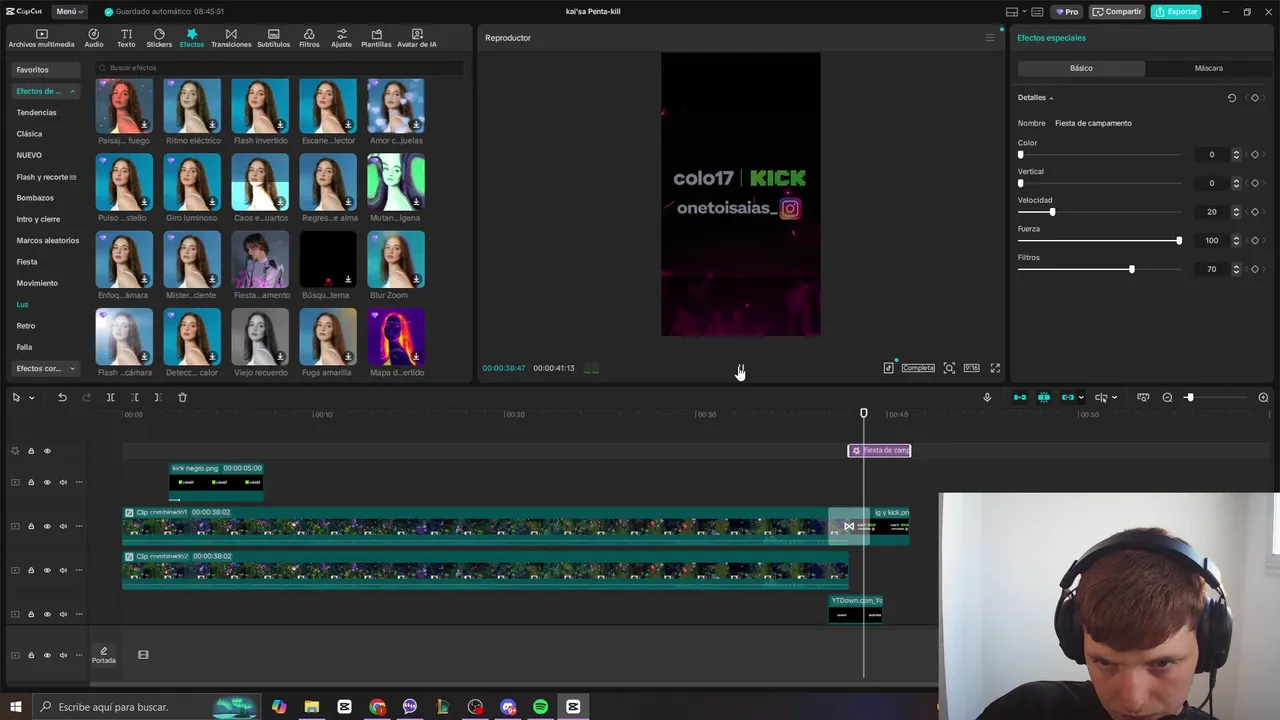The image size is (1280, 720).
Task: Click the delete right trim tool
Action: point(158,397)
